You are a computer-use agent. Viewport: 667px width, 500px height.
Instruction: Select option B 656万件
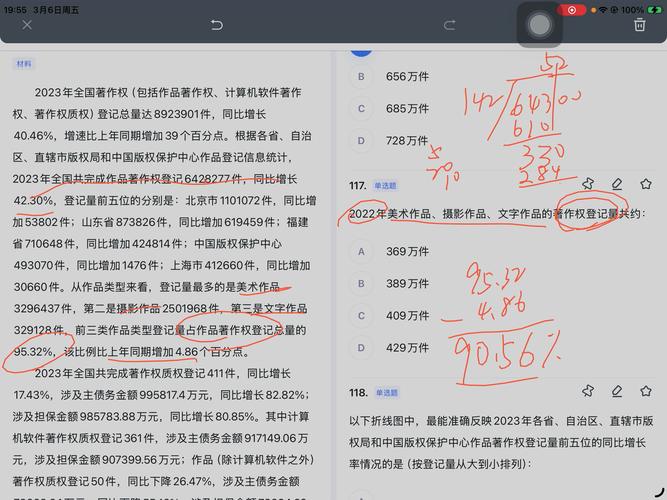tap(389, 77)
